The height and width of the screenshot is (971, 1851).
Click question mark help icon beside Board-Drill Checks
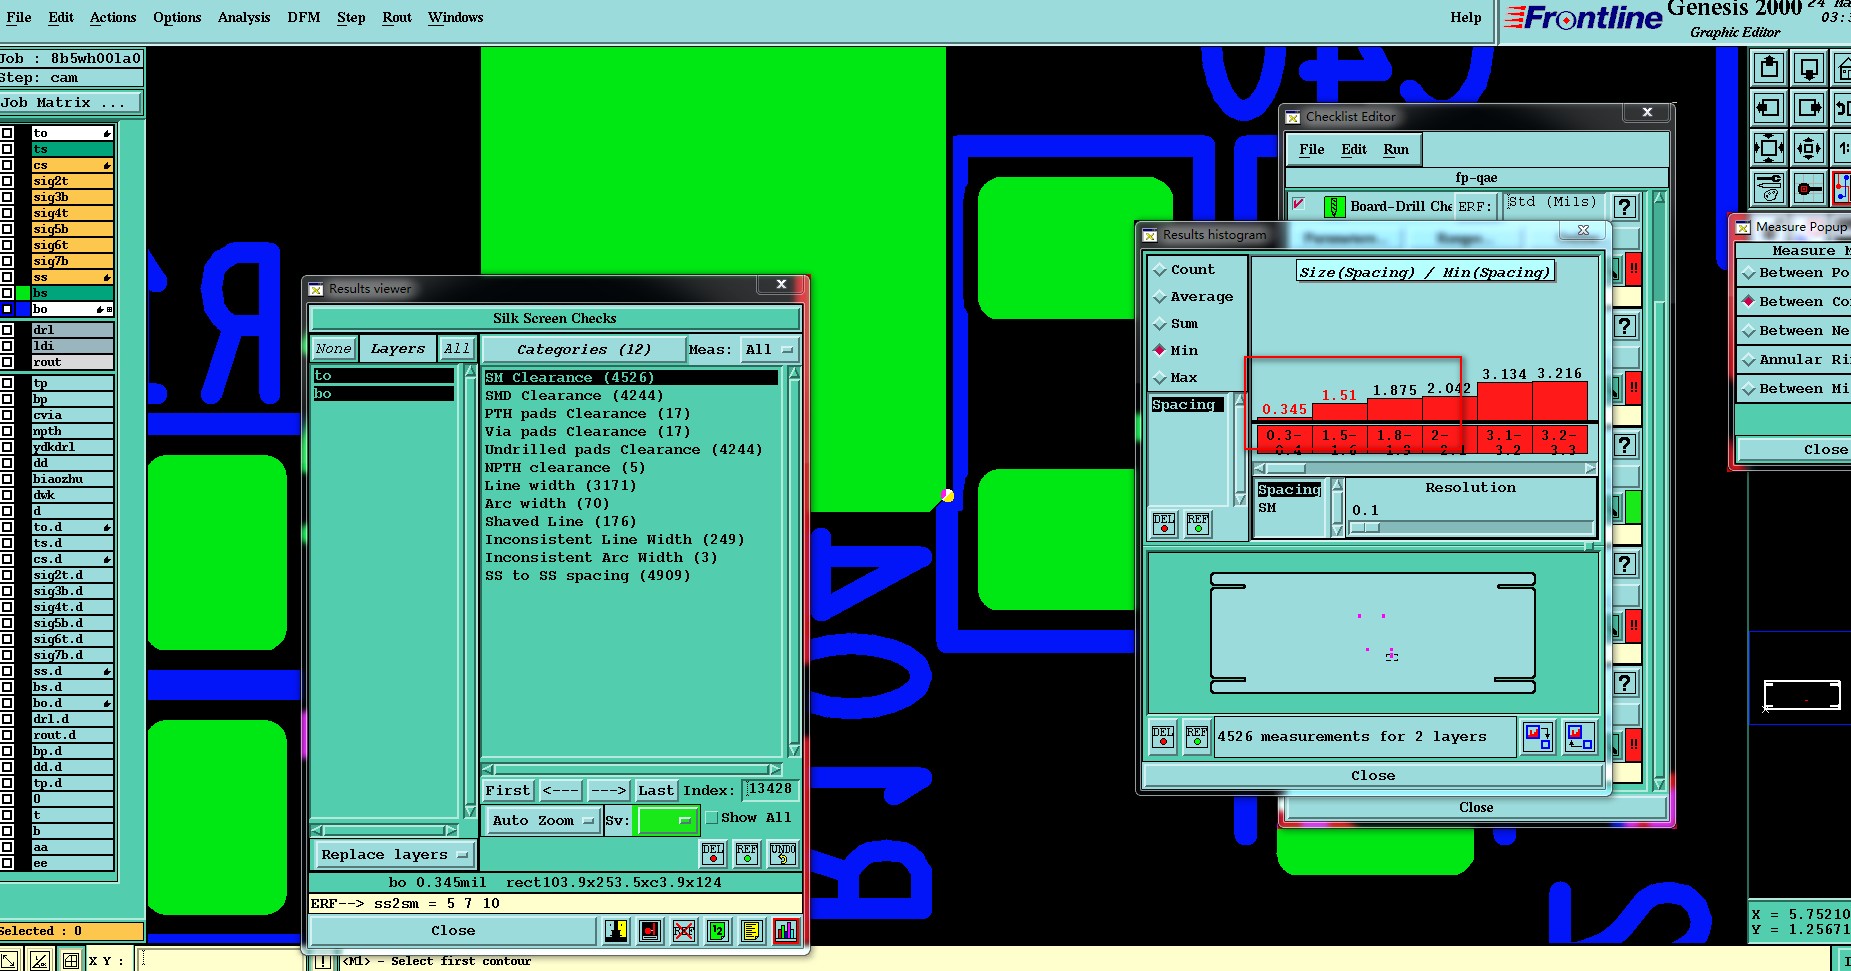[x=1625, y=207]
